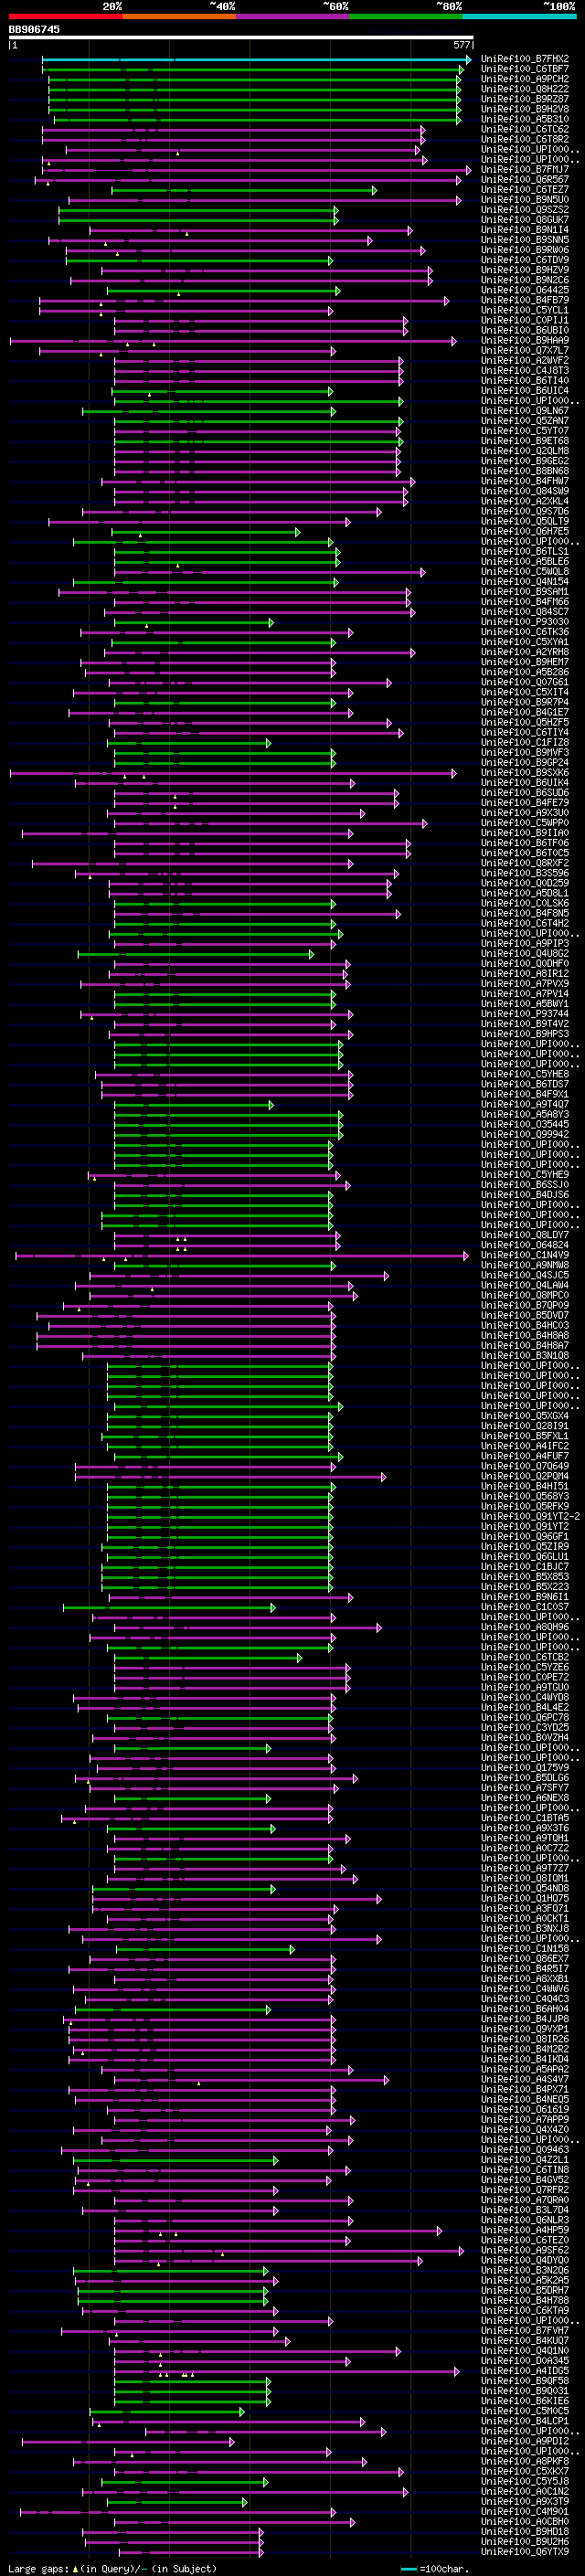585x2576 pixels.
Task: Select hit UniRef100_B9HAA9
Action: point(525,341)
